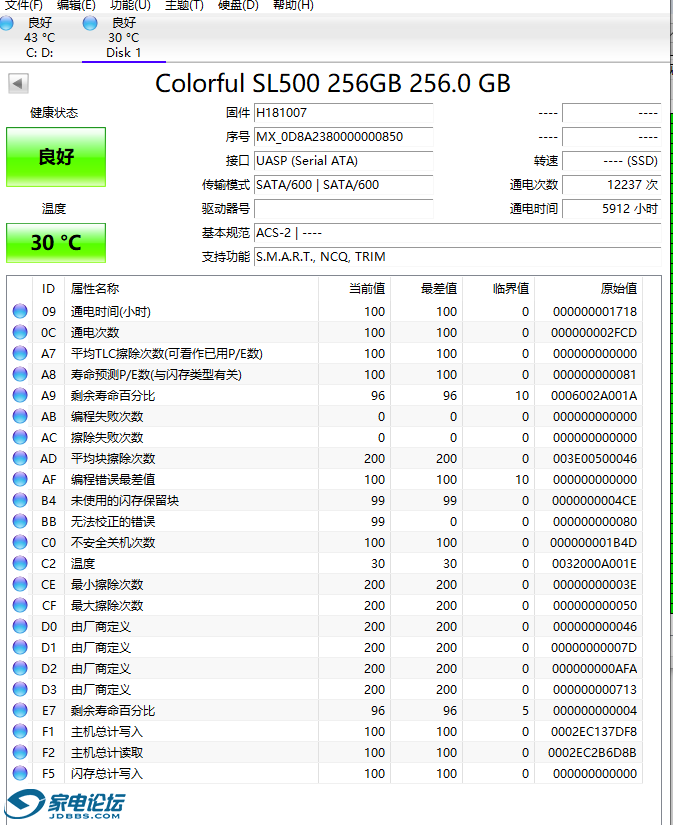This screenshot has width=673, height=825.
Task: Open the 主题(T) menu
Action: (x=184, y=5)
